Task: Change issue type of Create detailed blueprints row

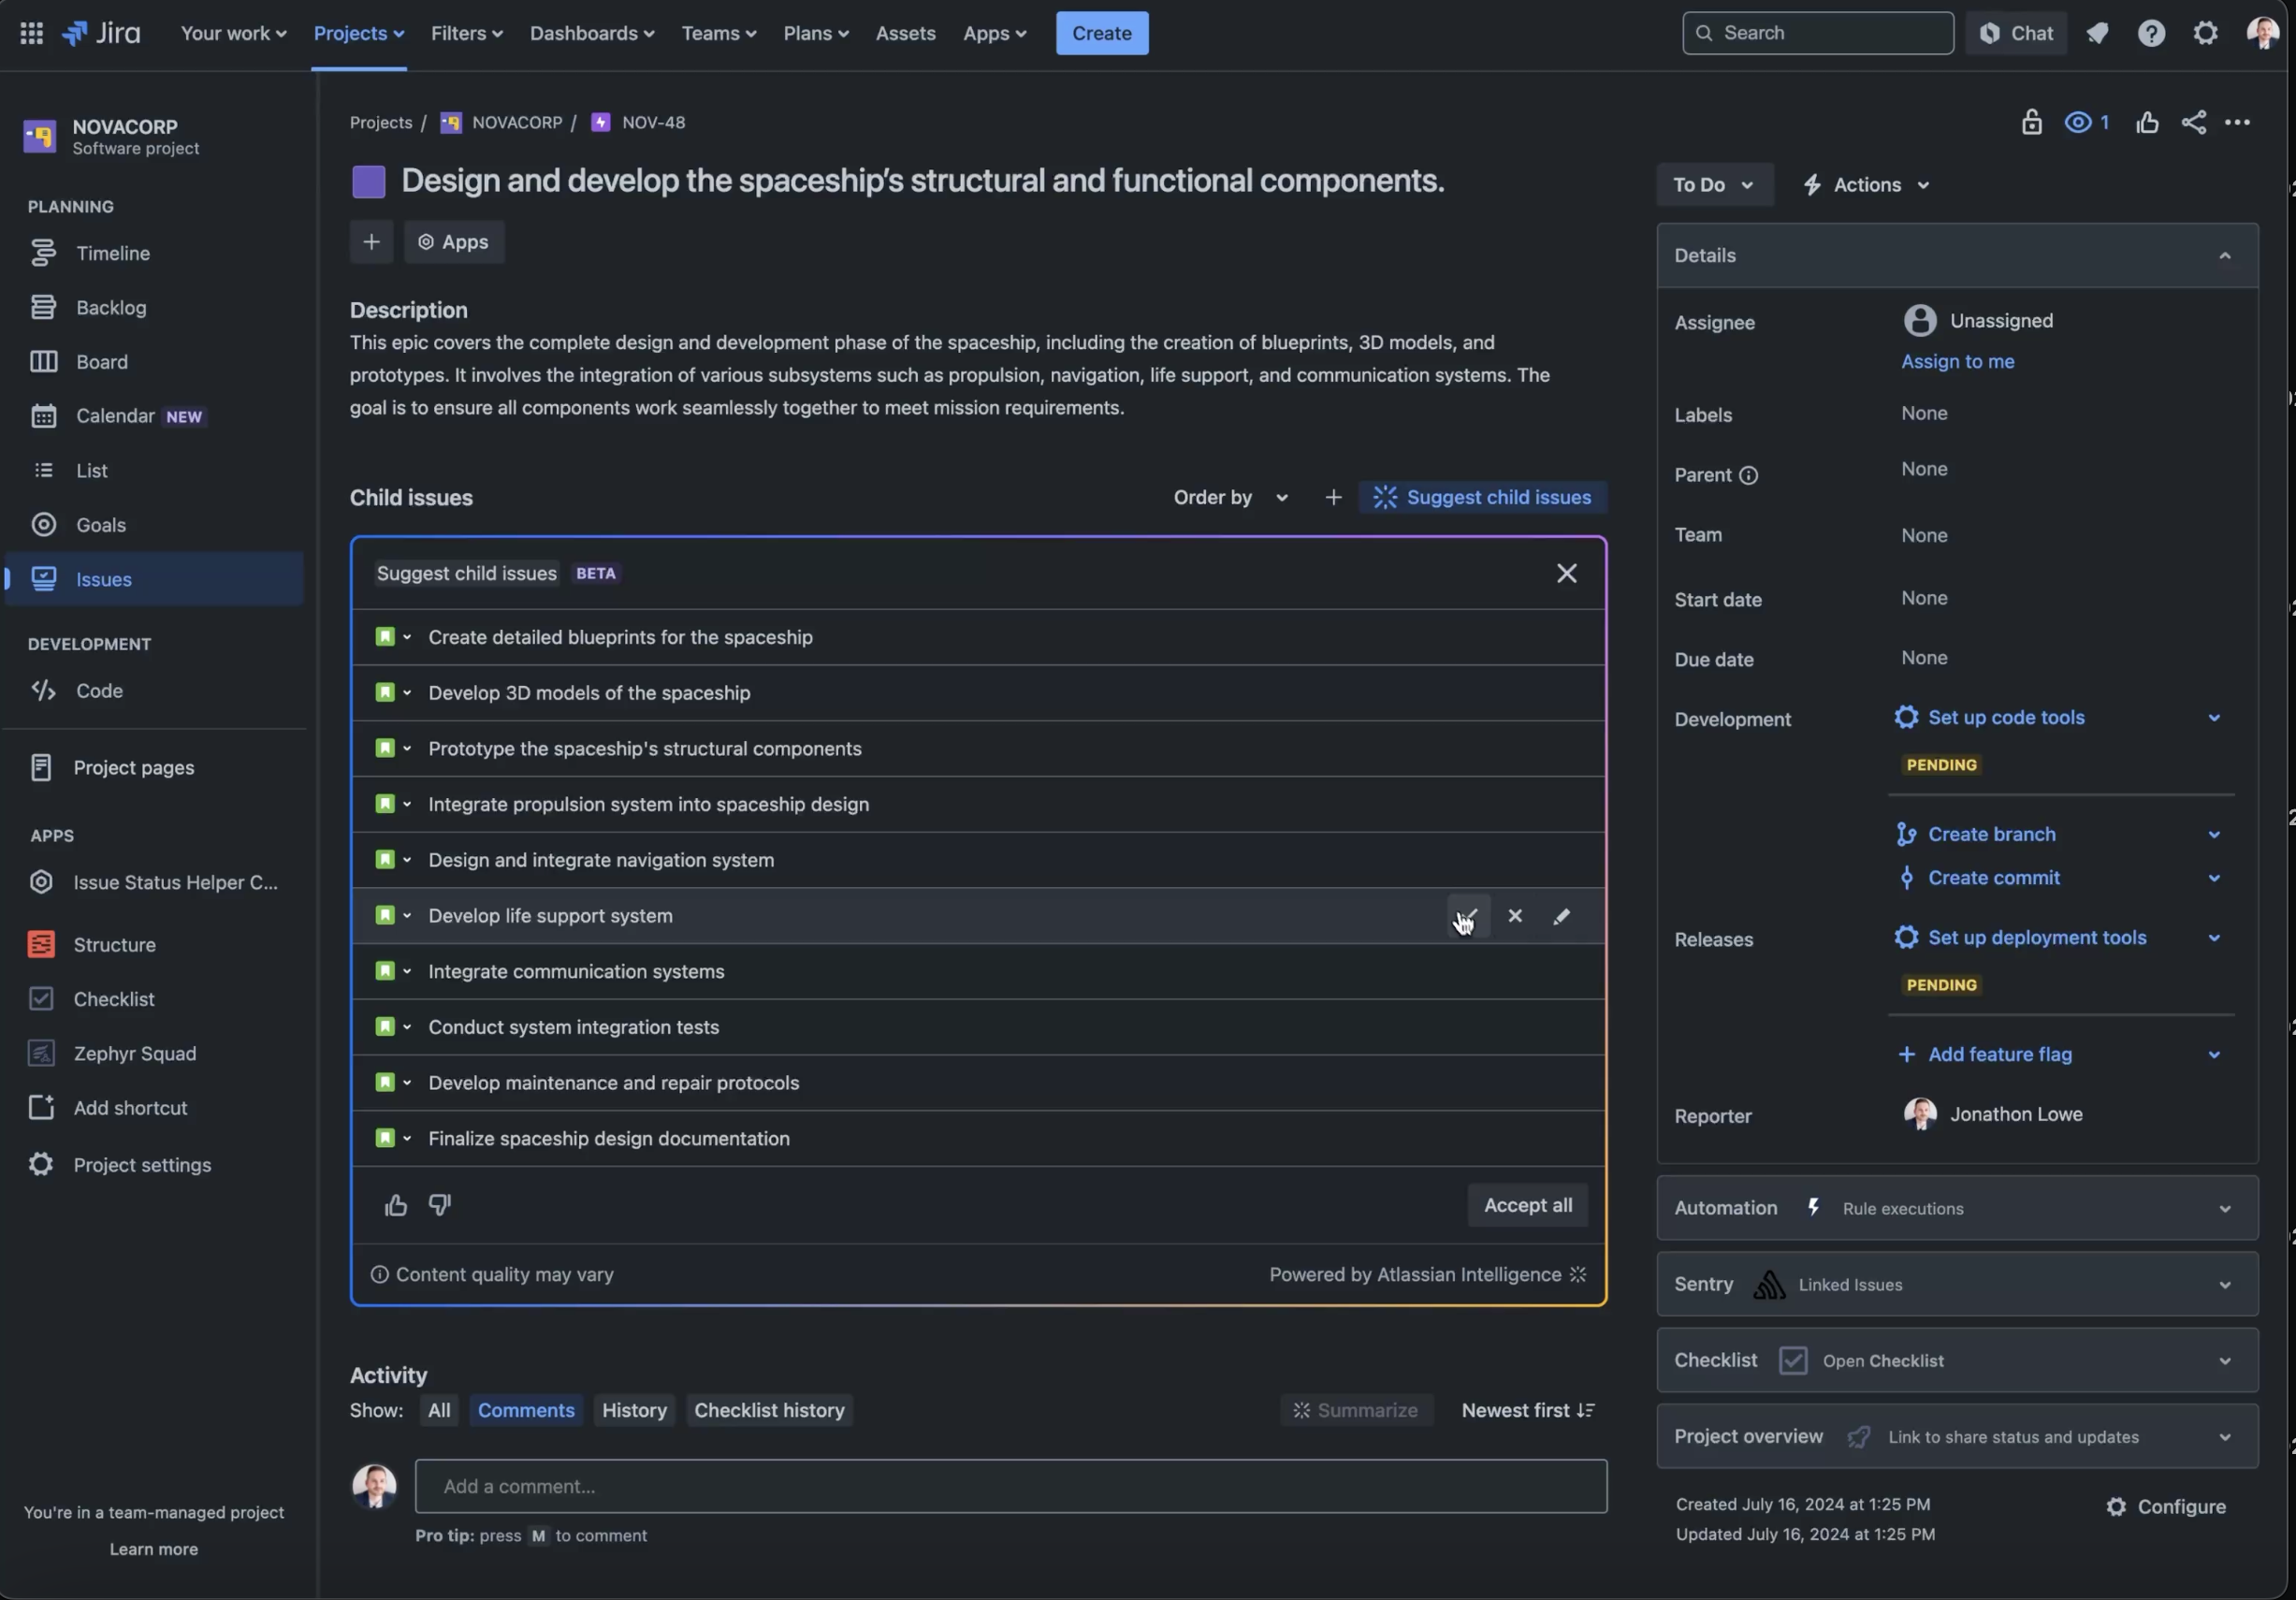Action: coord(393,637)
